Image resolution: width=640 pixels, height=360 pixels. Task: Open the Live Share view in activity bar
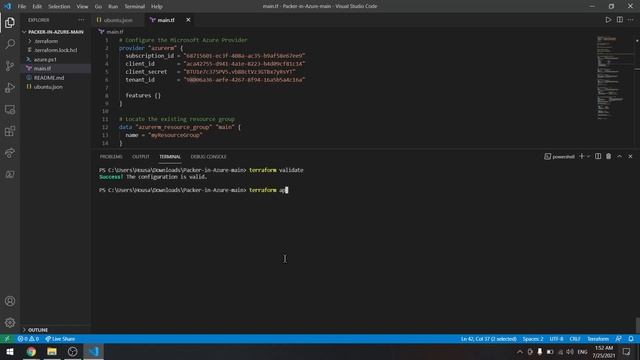[x=10, y=153]
